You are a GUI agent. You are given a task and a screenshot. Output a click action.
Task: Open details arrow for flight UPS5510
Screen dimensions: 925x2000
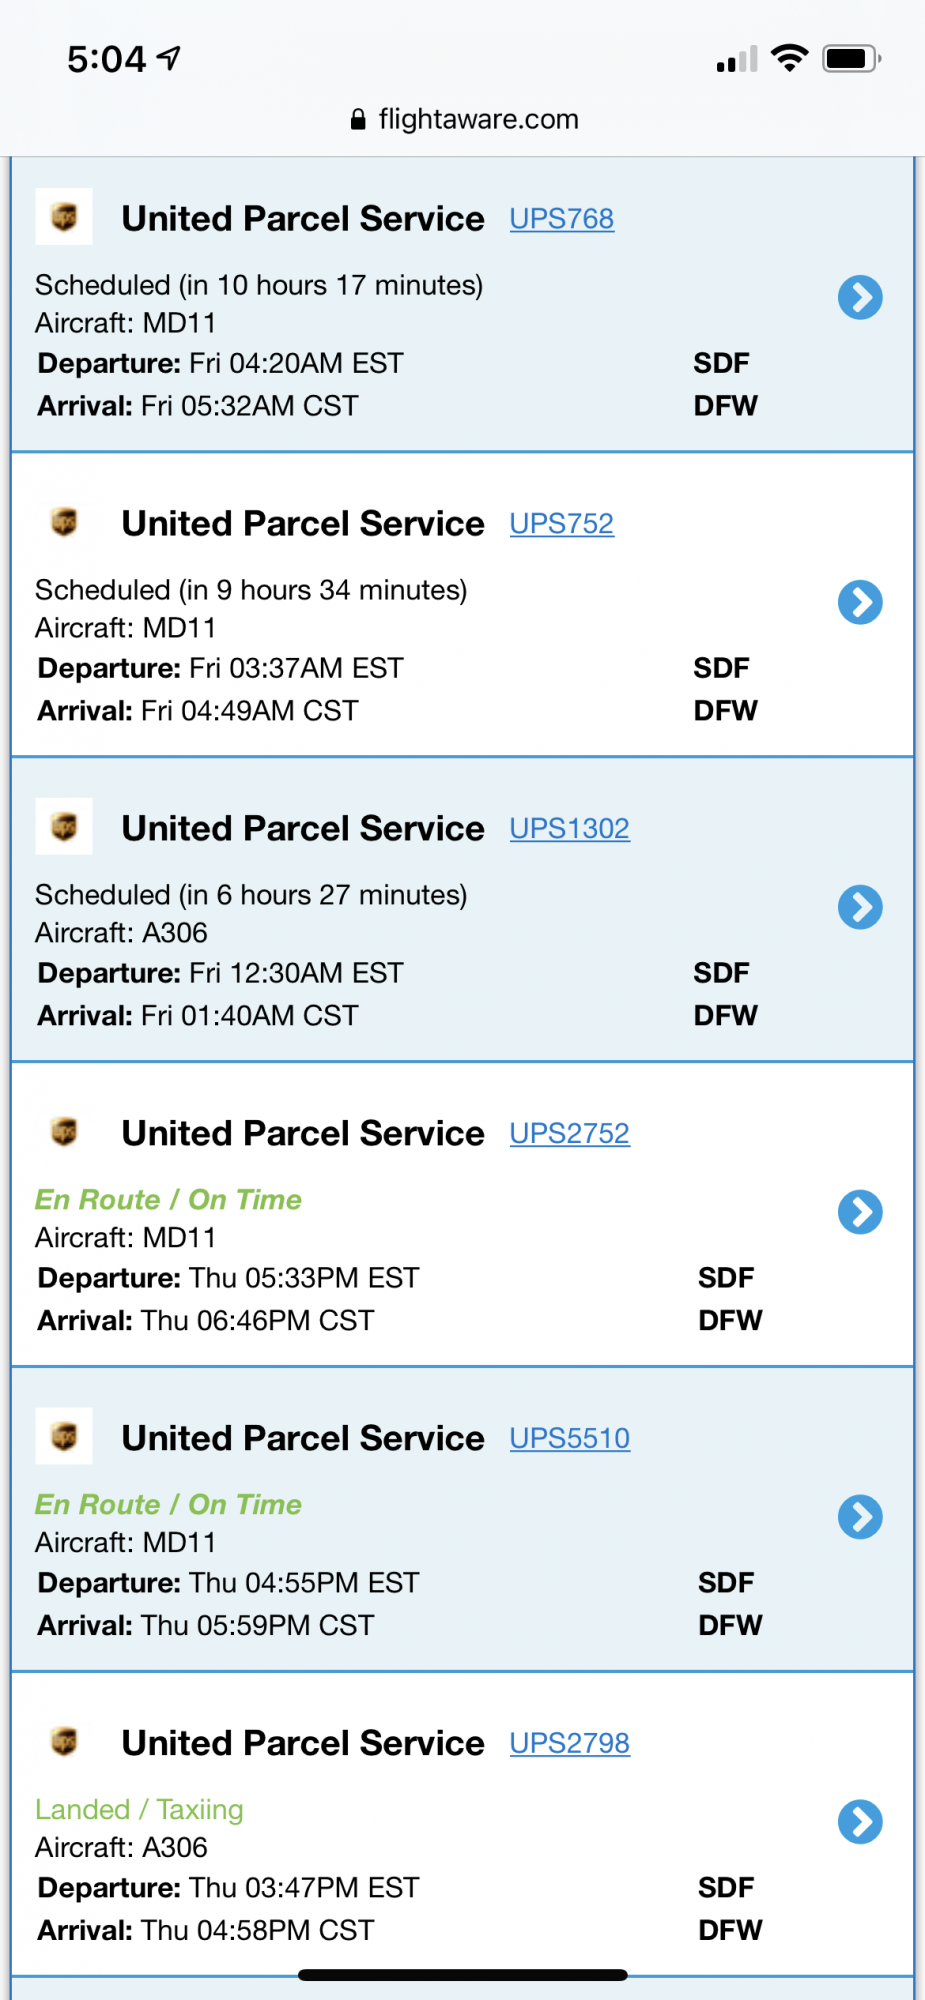coord(860,1517)
